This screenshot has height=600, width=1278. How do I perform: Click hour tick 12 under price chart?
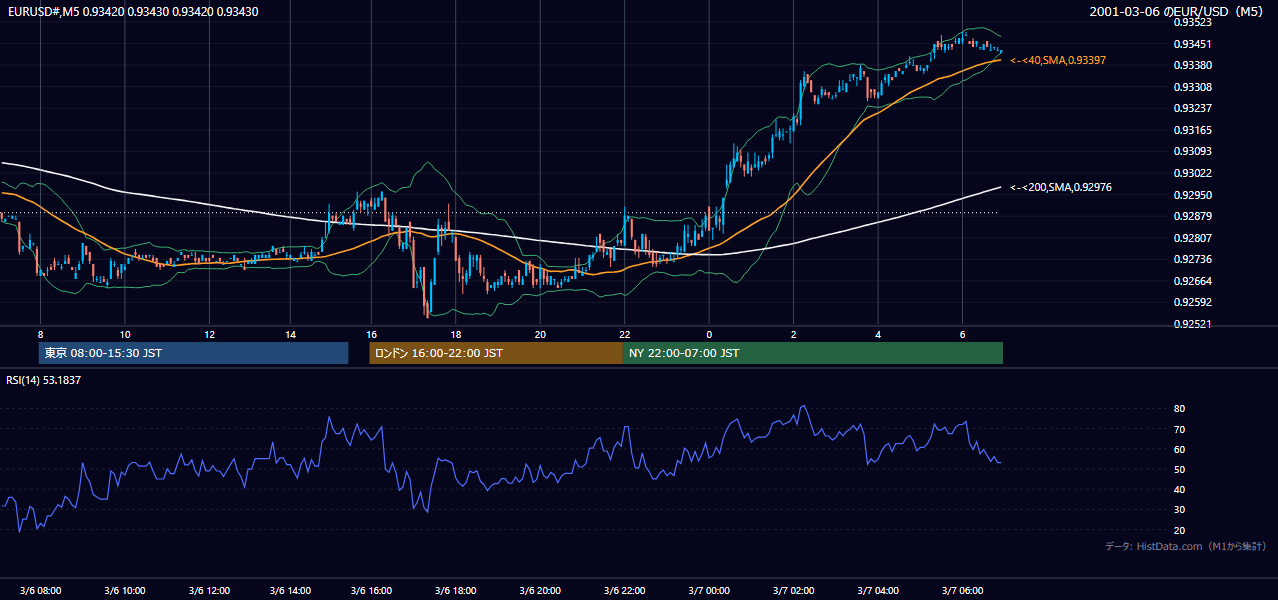point(208,334)
